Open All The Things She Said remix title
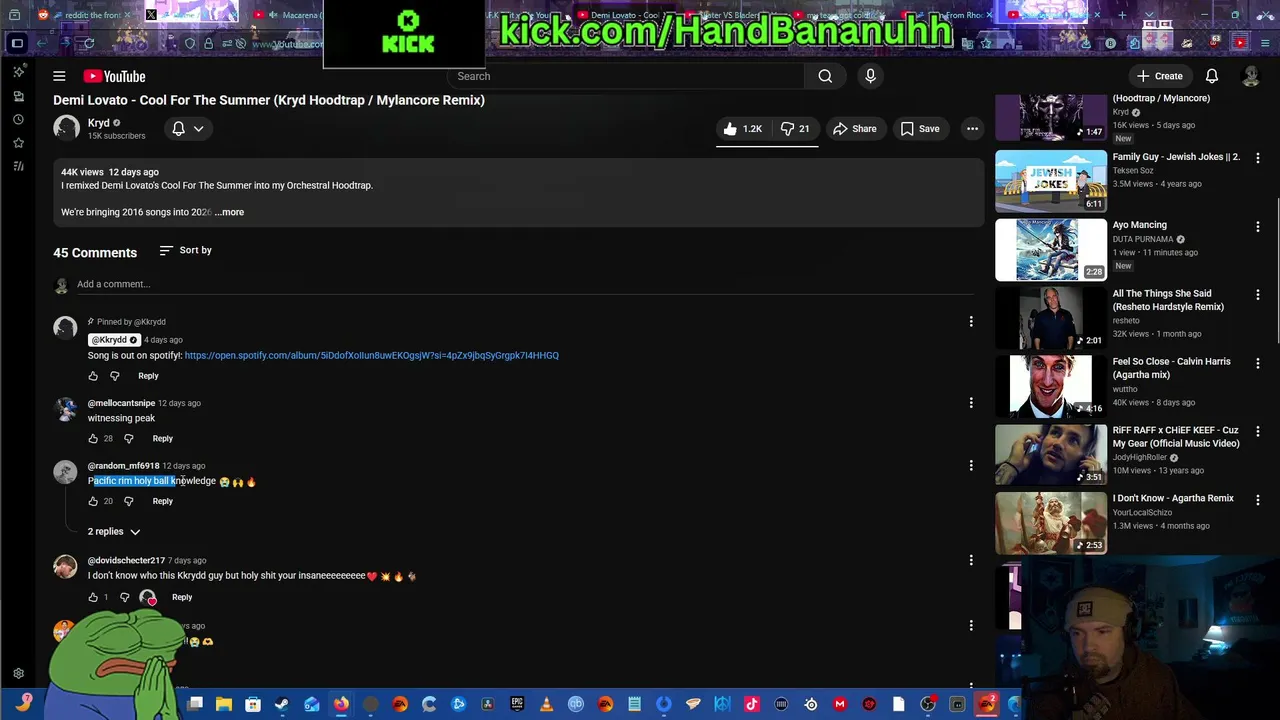The width and height of the screenshot is (1280, 720). coord(1168,300)
